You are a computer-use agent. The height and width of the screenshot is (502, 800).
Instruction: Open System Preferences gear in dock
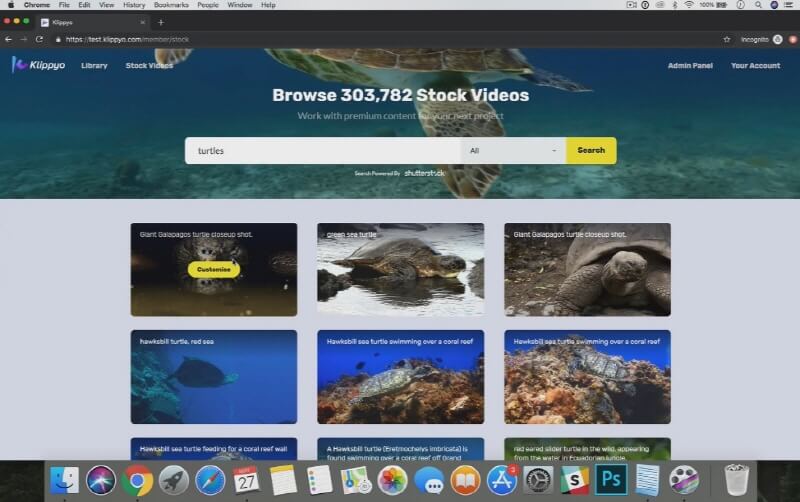538,480
